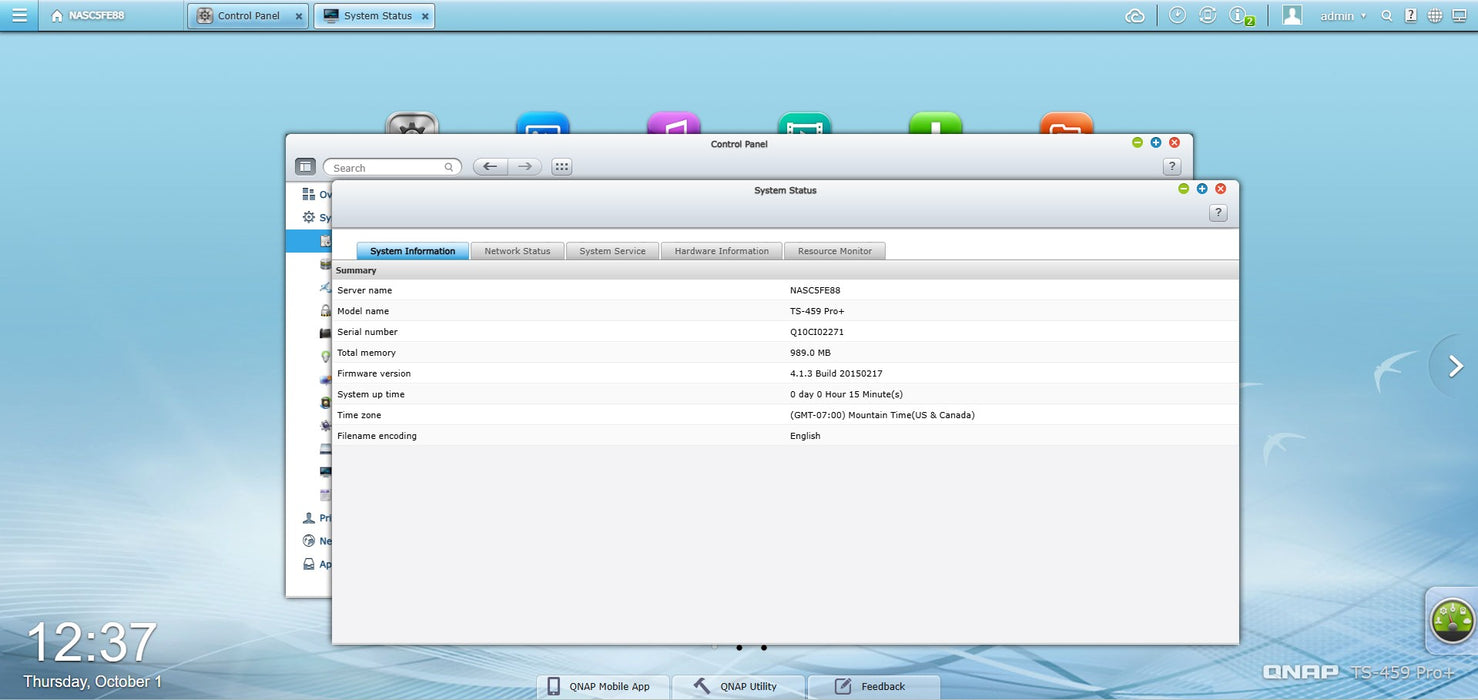Select second desktop page dot

point(739,647)
